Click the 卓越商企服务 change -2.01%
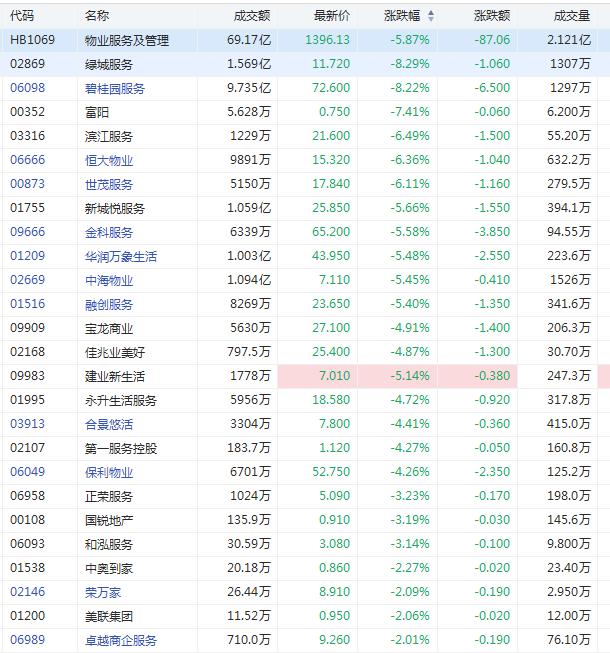 coord(410,640)
